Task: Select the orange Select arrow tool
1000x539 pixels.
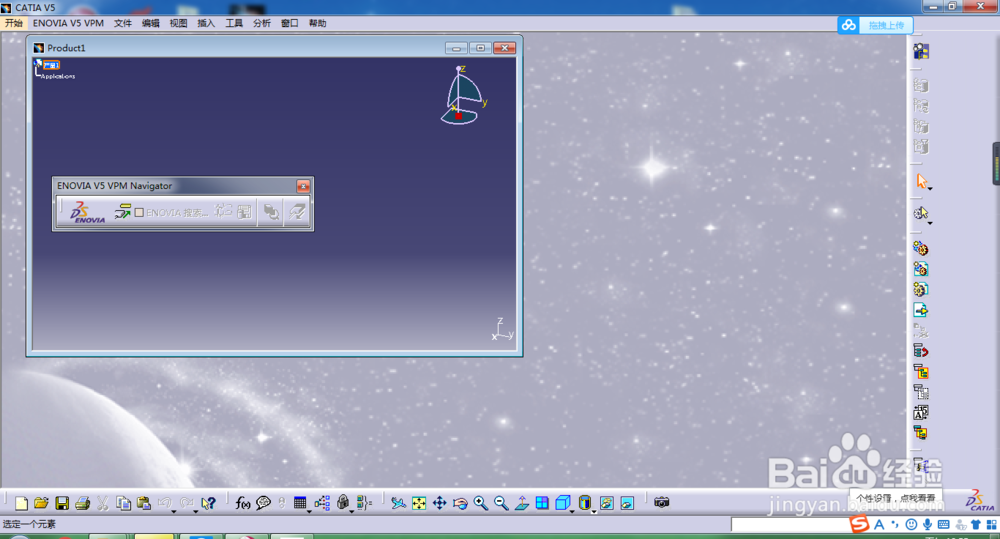Action: pos(921,181)
